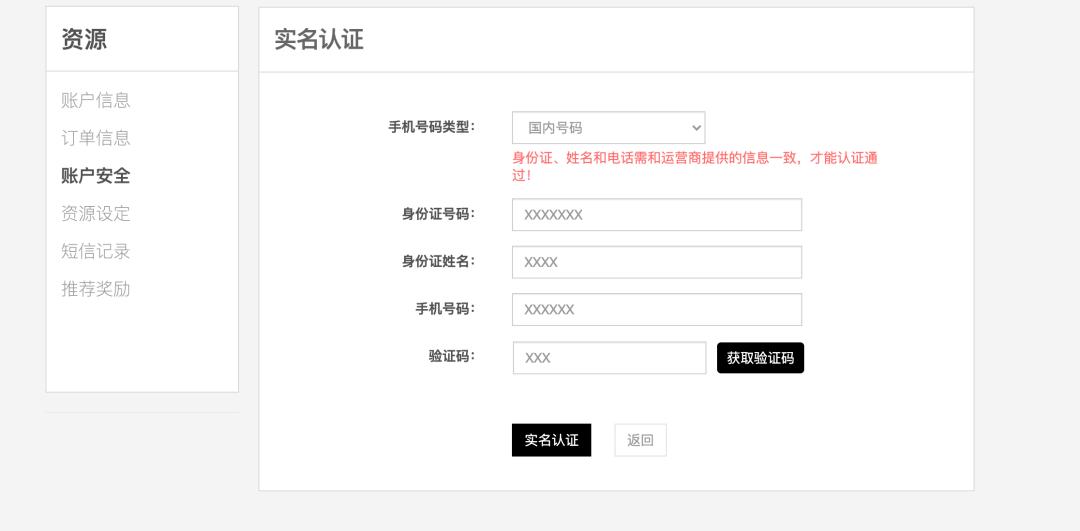This screenshot has height=531, width=1080.
Task: Expand the 国内号码 phone type dropdown
Action: pyautogui.click(x=608, y=128)
